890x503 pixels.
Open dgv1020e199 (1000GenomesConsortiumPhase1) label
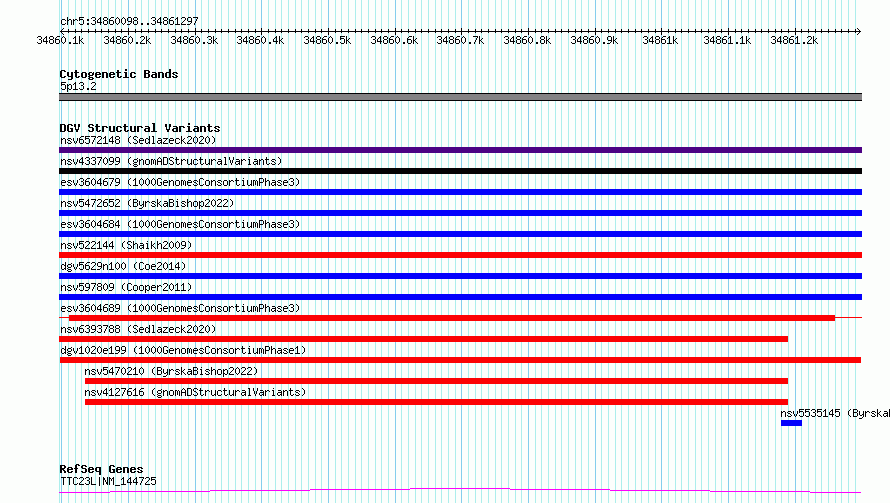coord(183,350)
